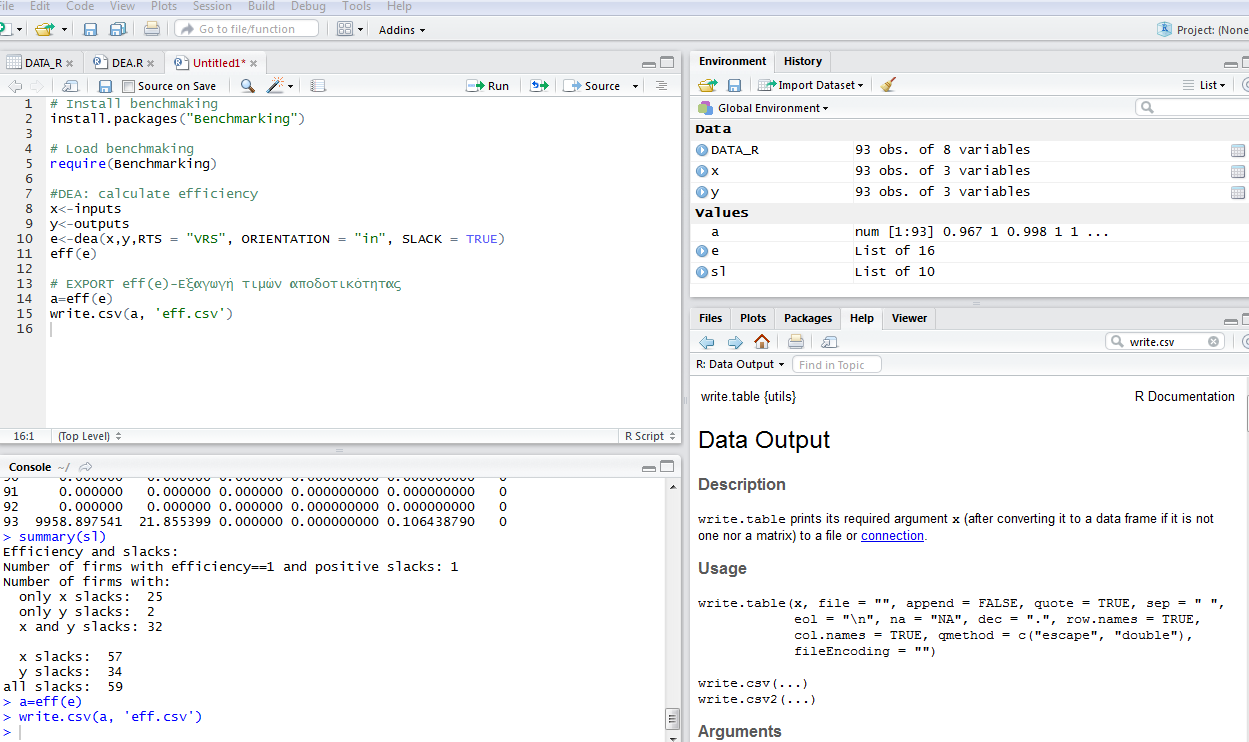Go to the Help home page
Screen dimensions: 1249x742
(762, 342)
